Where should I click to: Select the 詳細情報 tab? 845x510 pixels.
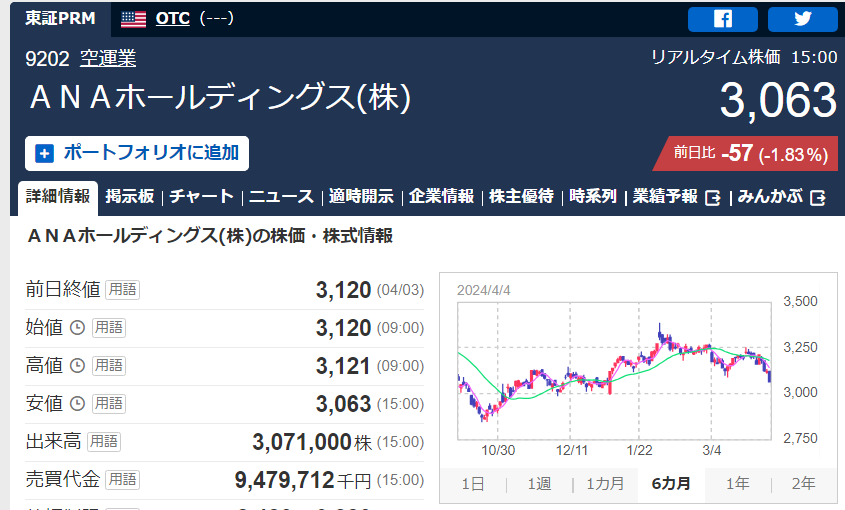coord(58,197)
